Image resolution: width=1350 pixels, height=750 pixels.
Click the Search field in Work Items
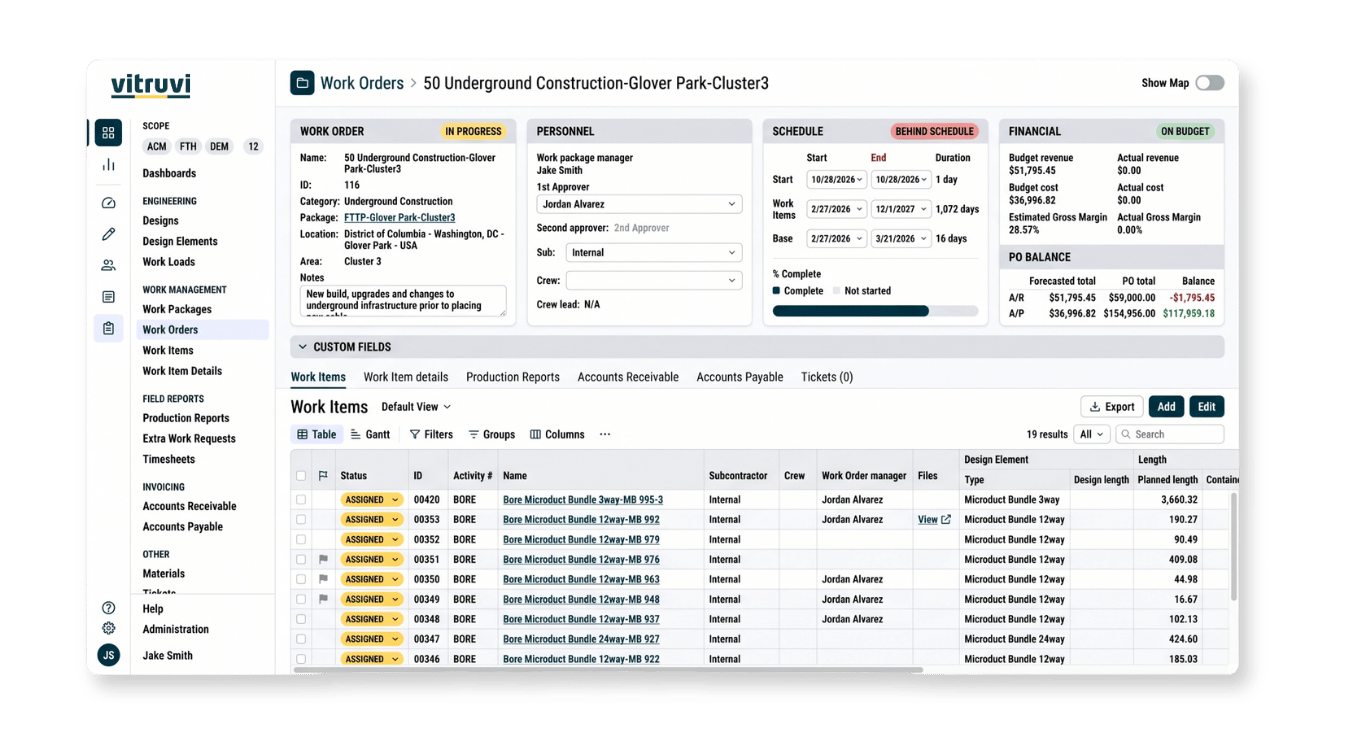[x=1169, y=434]
